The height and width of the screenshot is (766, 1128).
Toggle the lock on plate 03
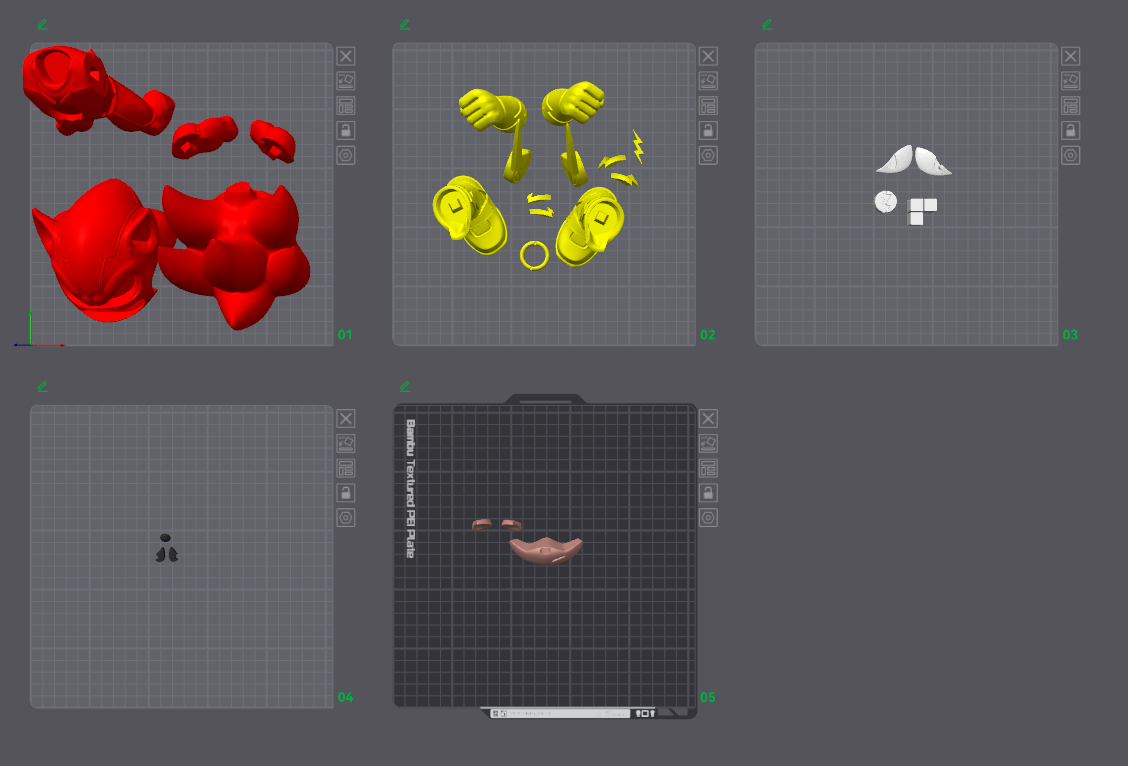coord(1071,130)
